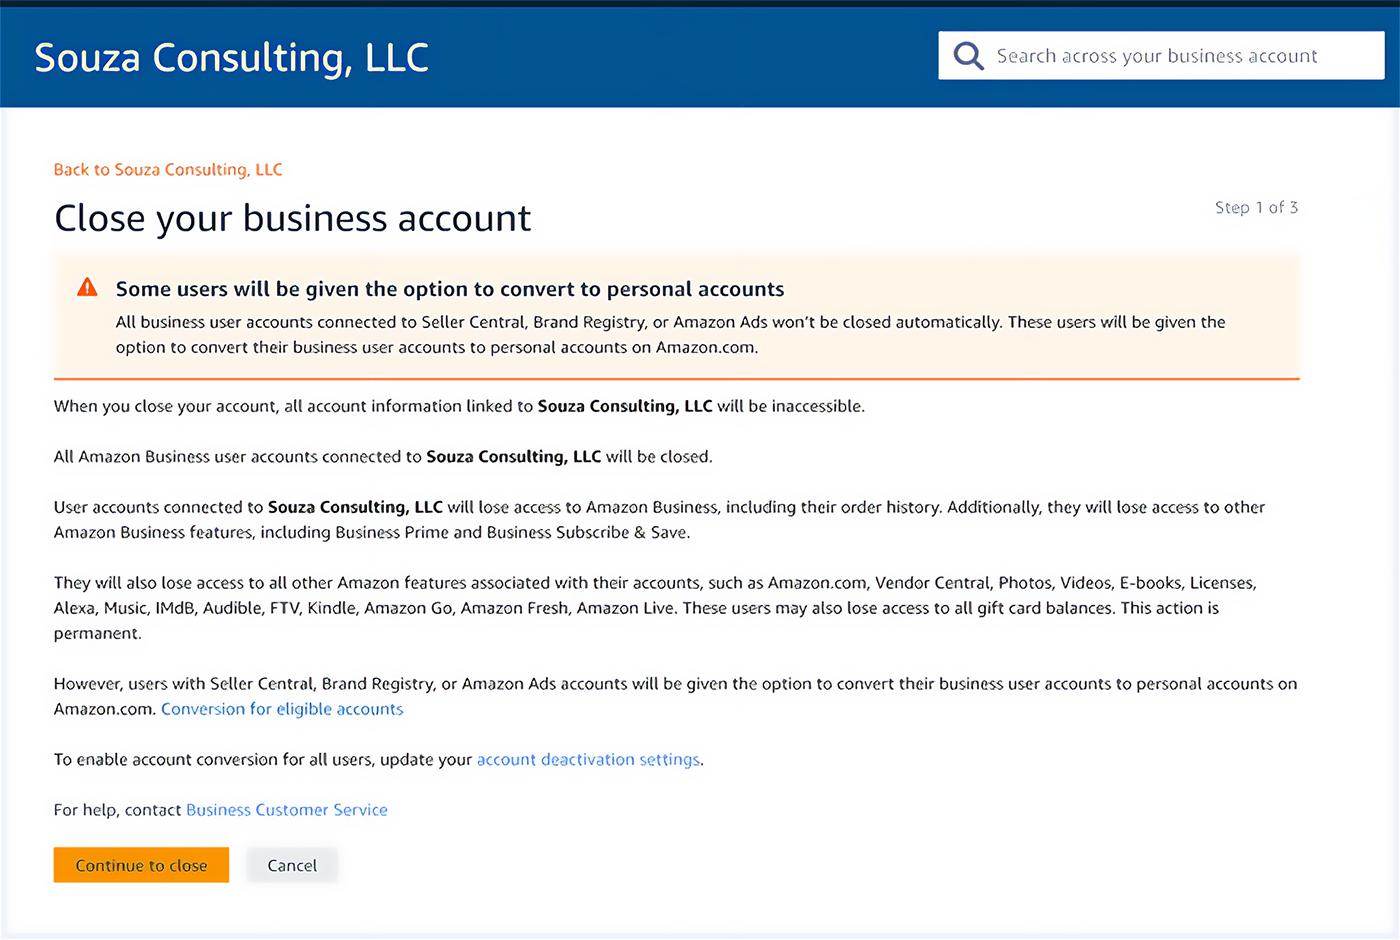The width and height of the screenshot is (1400, 940).
Task: Click the orange warning triangle icon
Action: coord(88,288)
